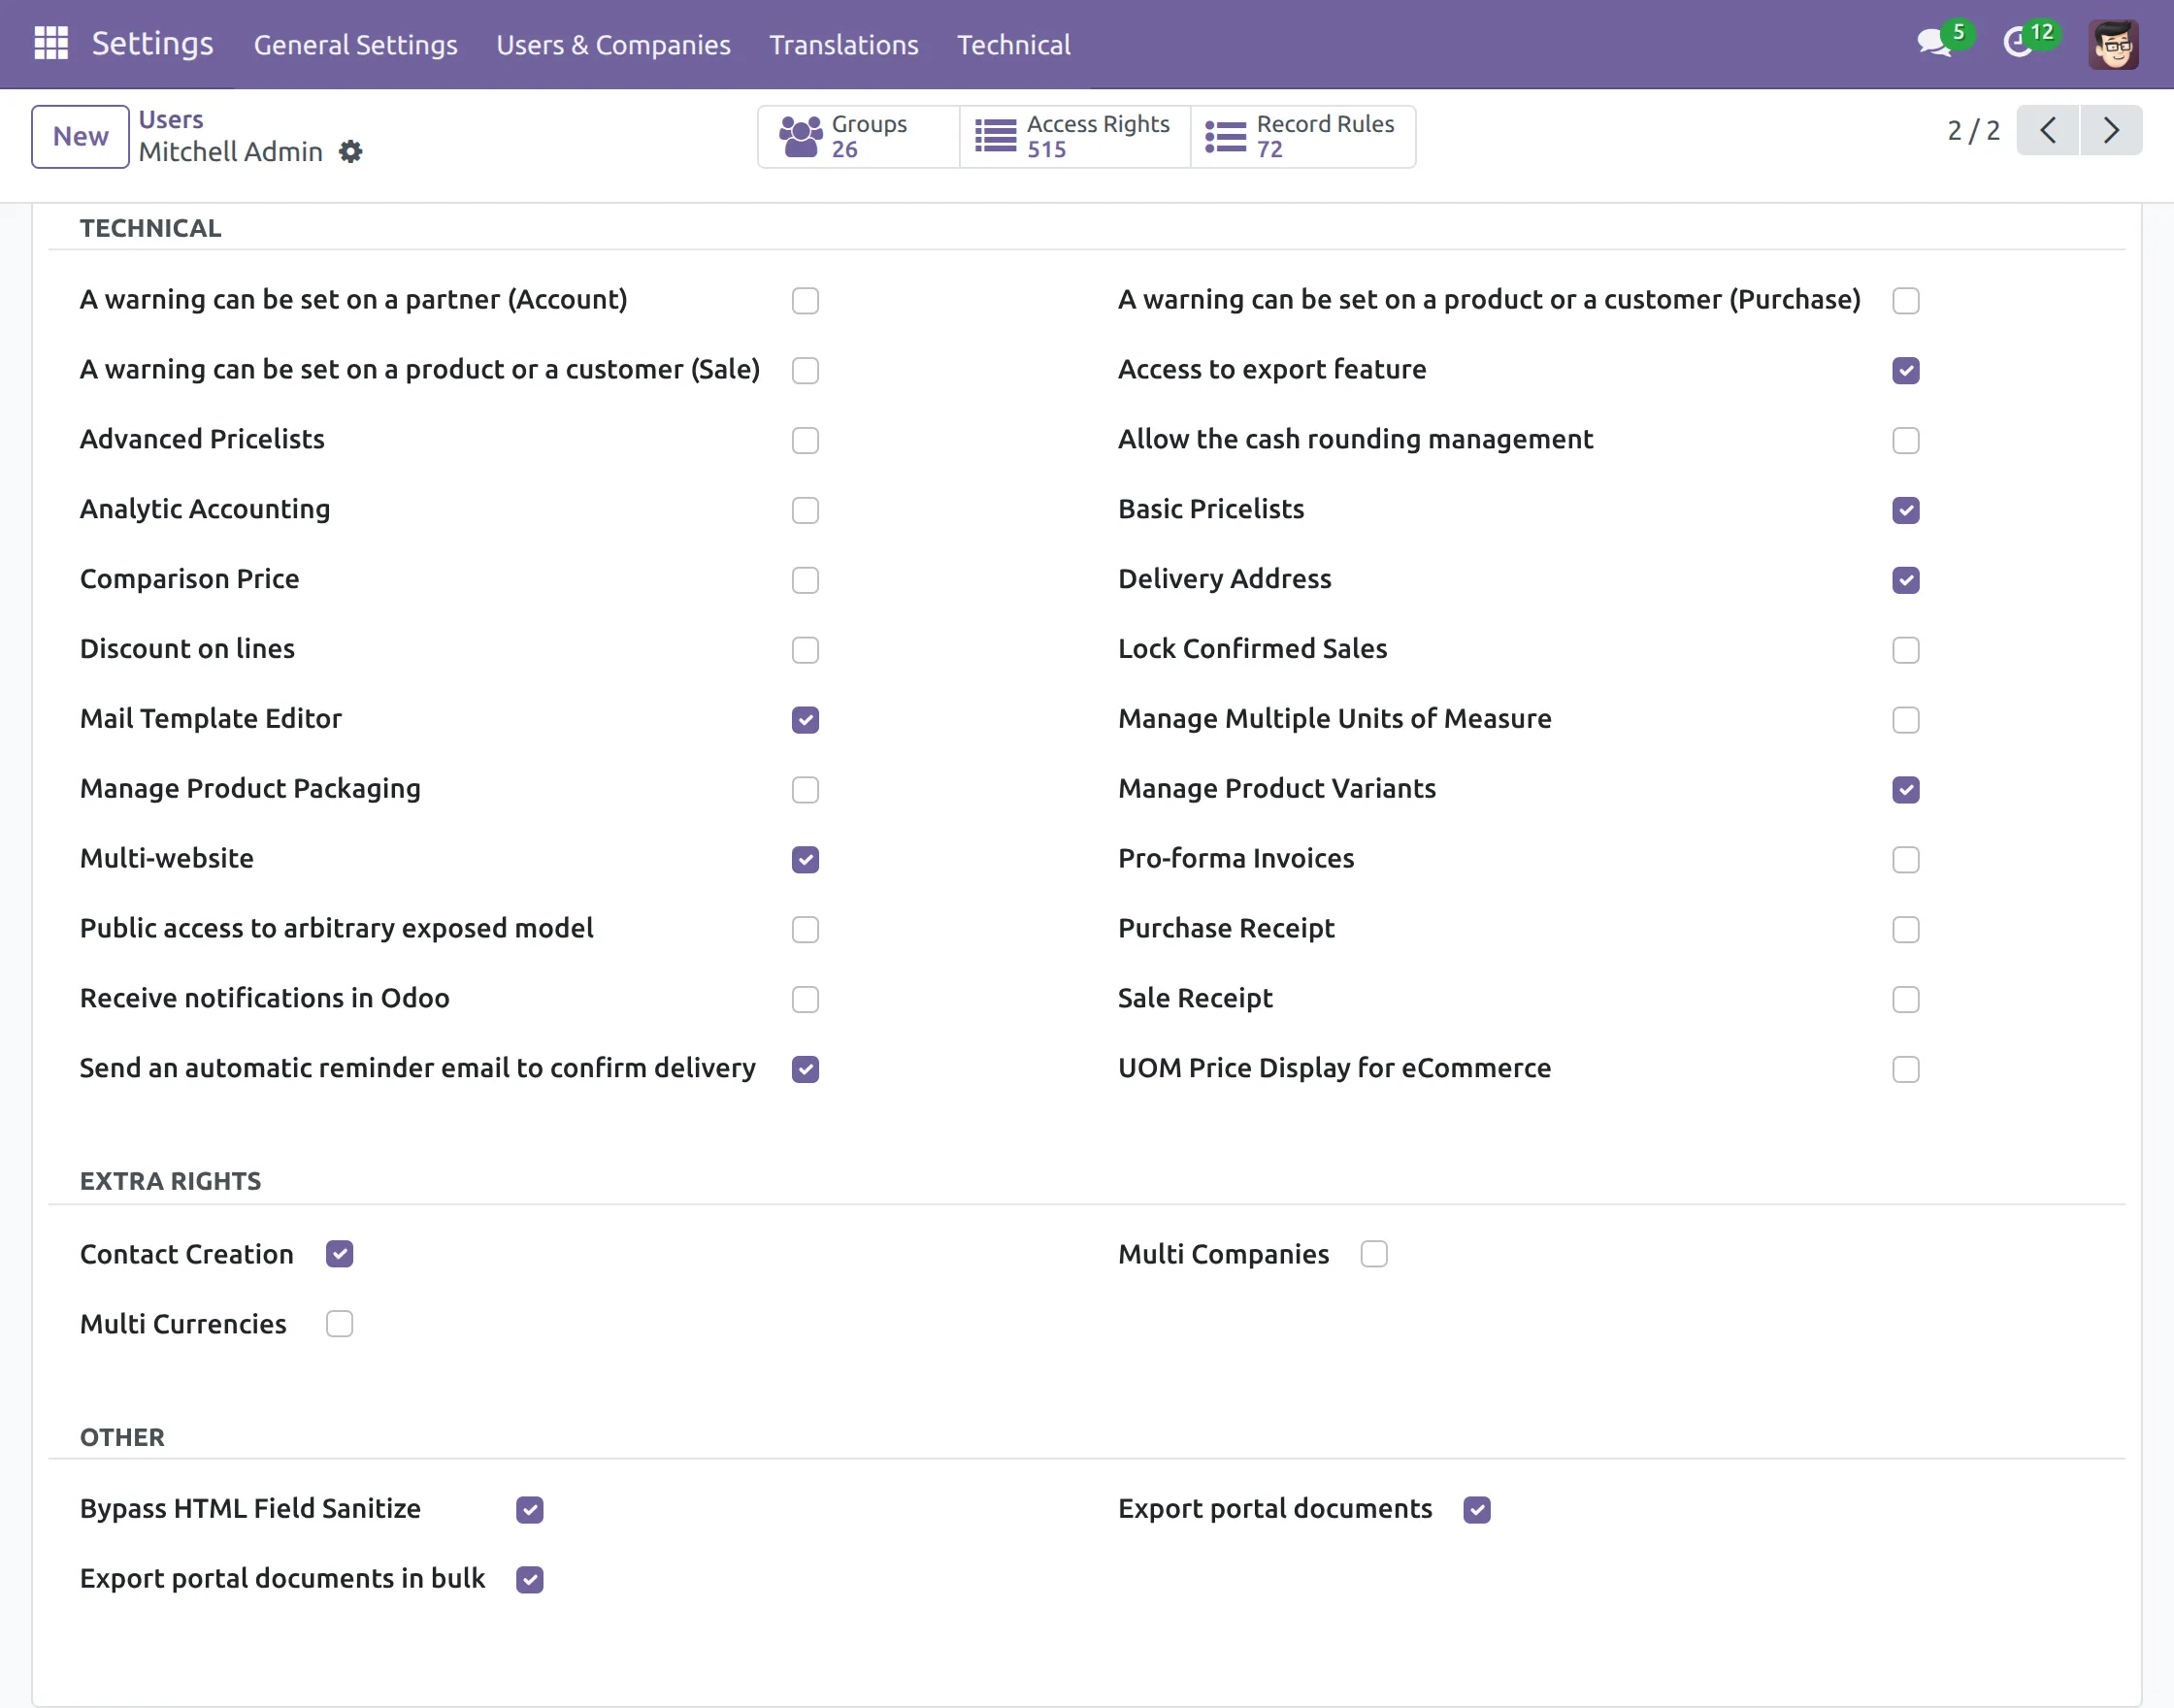Navigate to next record with right arrow
The width and height of the screenshot is (2174, 1708).
click(2112, 130)
